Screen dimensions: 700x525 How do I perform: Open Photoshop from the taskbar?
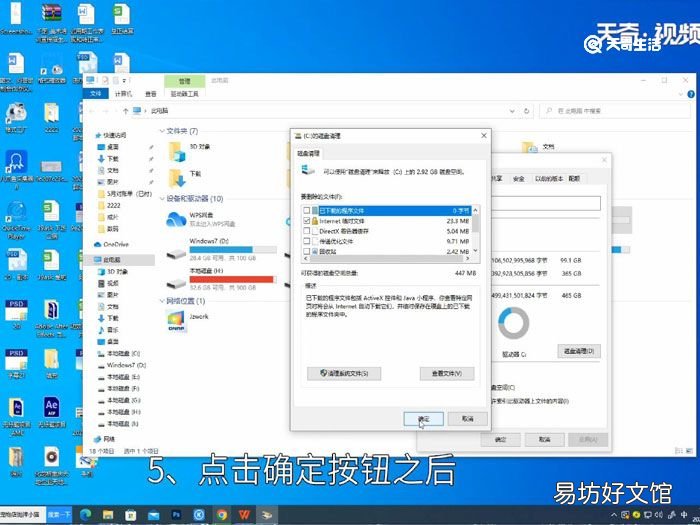tap(176, 515)
